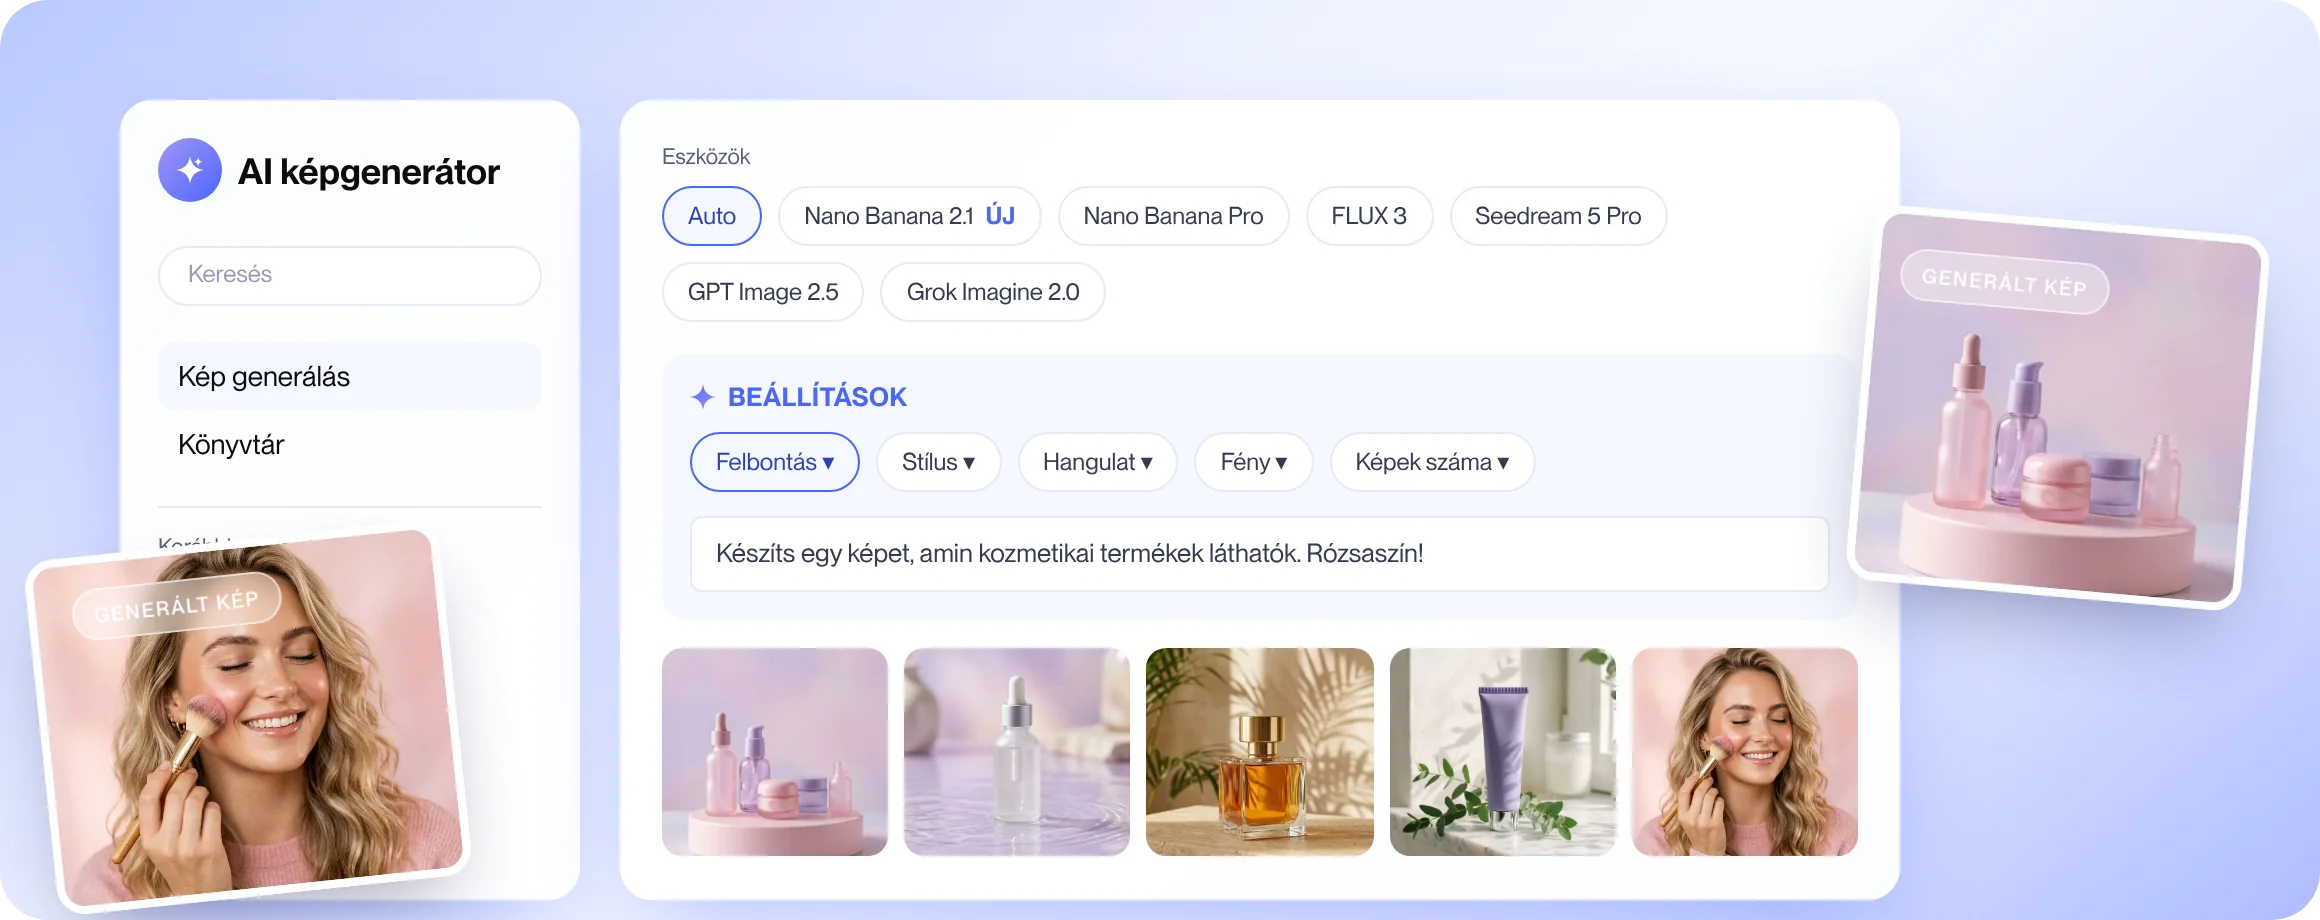Screen dimensions: 2320x920
Task: Focus the Keresés search field
Action: (350, 275)
